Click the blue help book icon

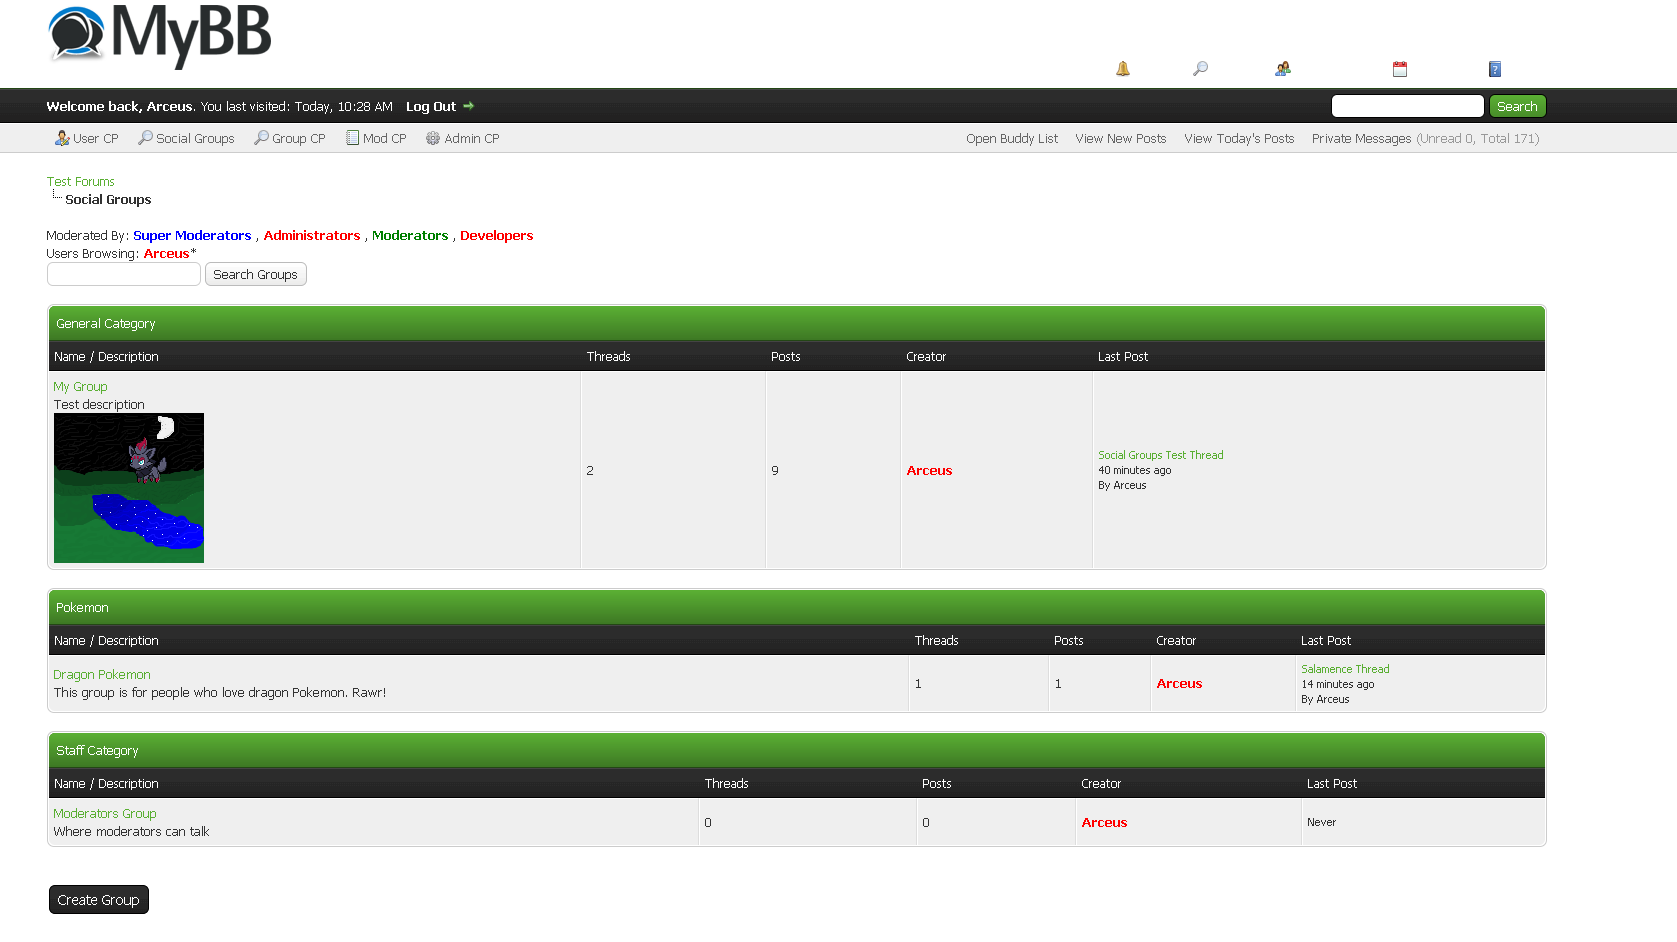[x=1495, y=69]
